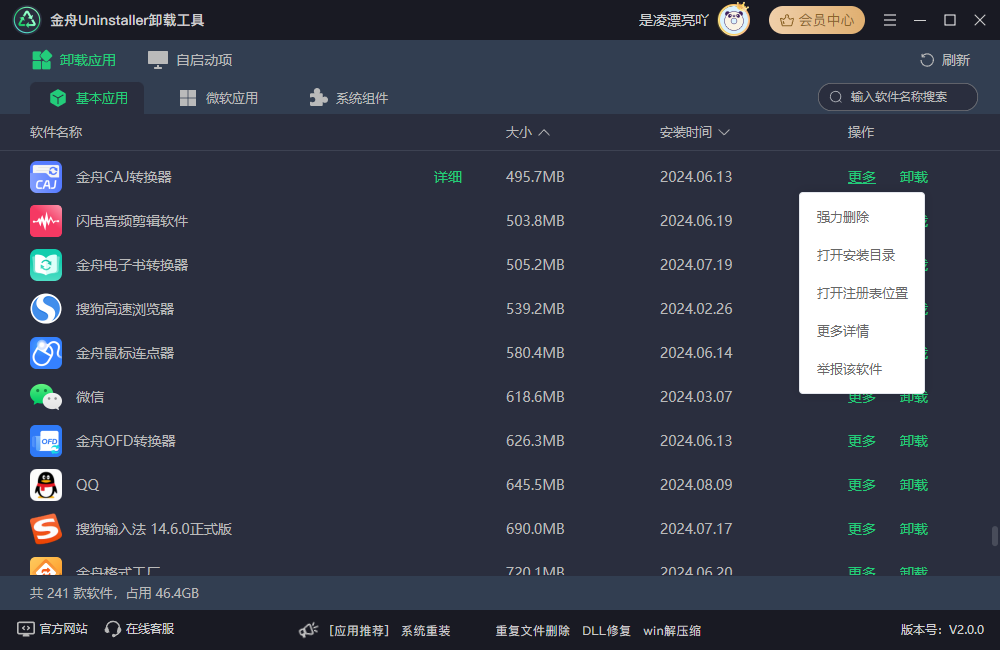Open the 会员中心 button

coord(817,20)
